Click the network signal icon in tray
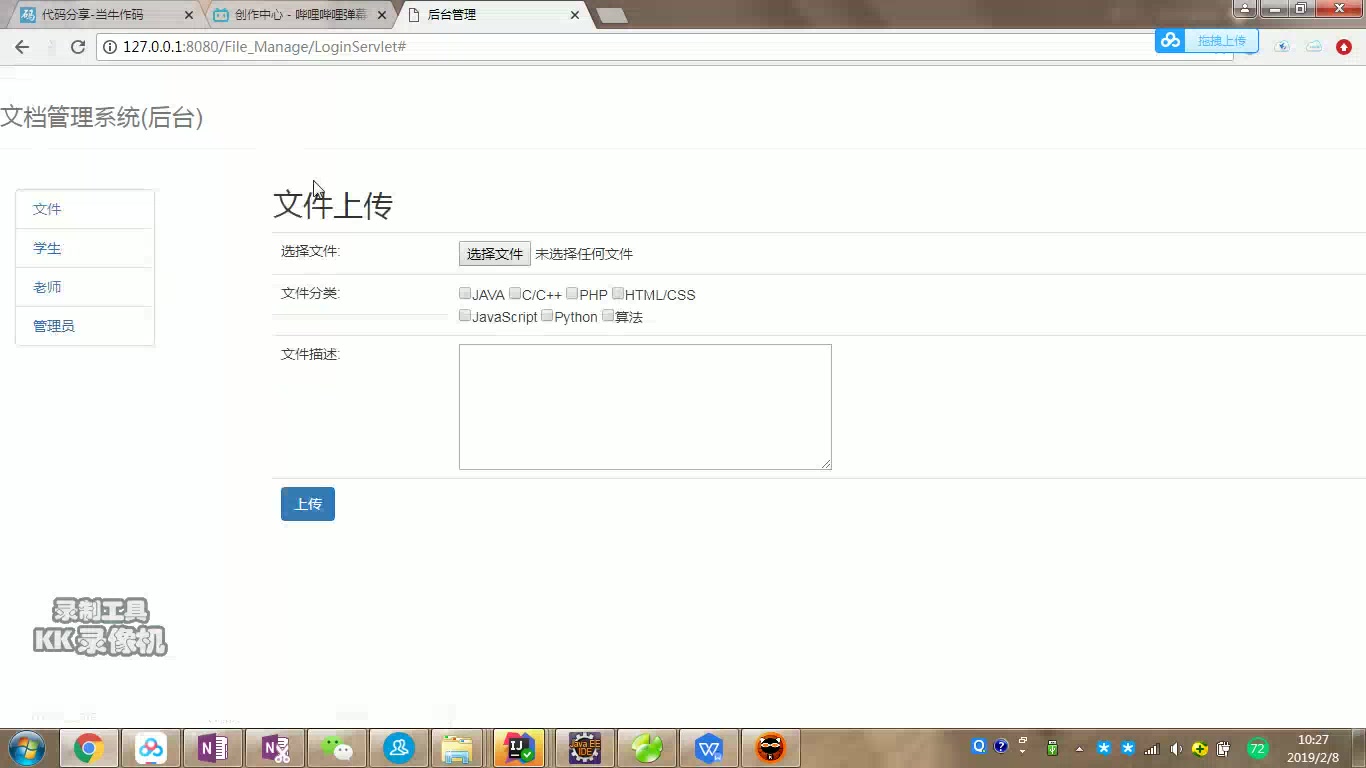Screen dimensions: 1366x768 pyautogui.click(x=1153, y=747)
